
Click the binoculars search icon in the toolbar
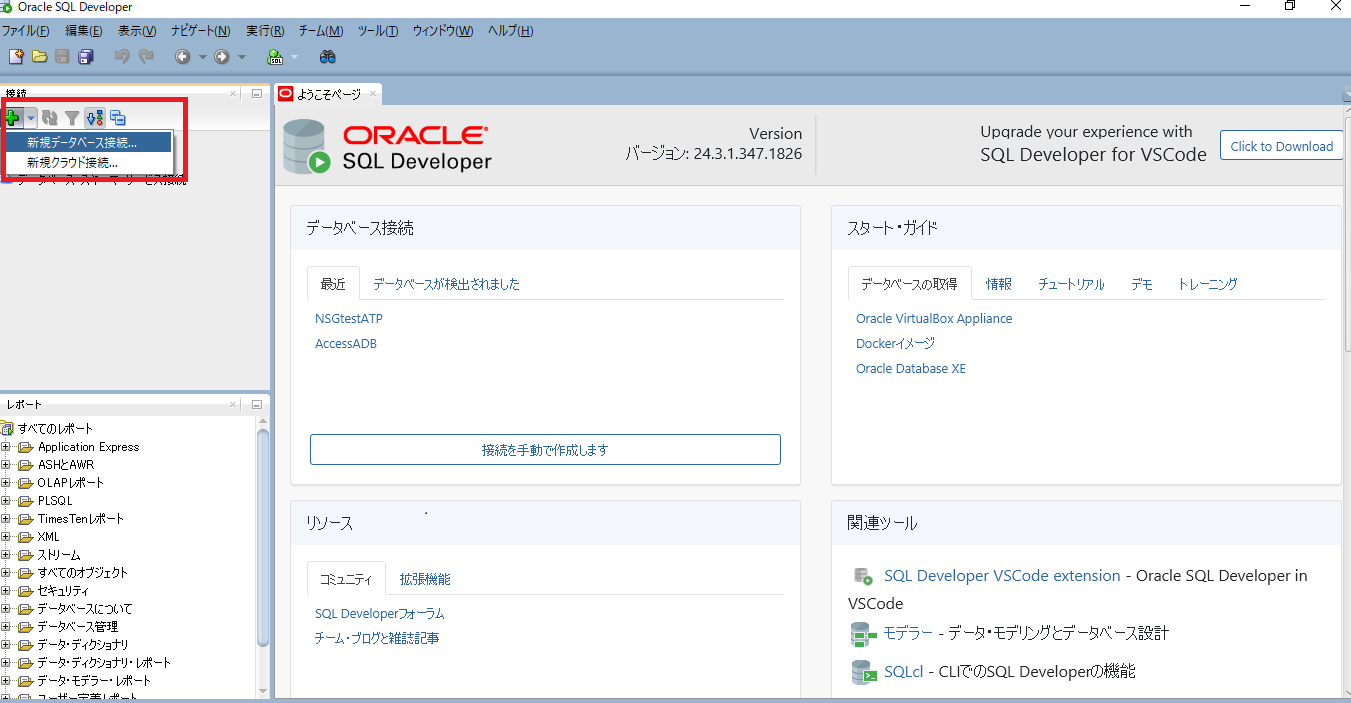(327, 56)
